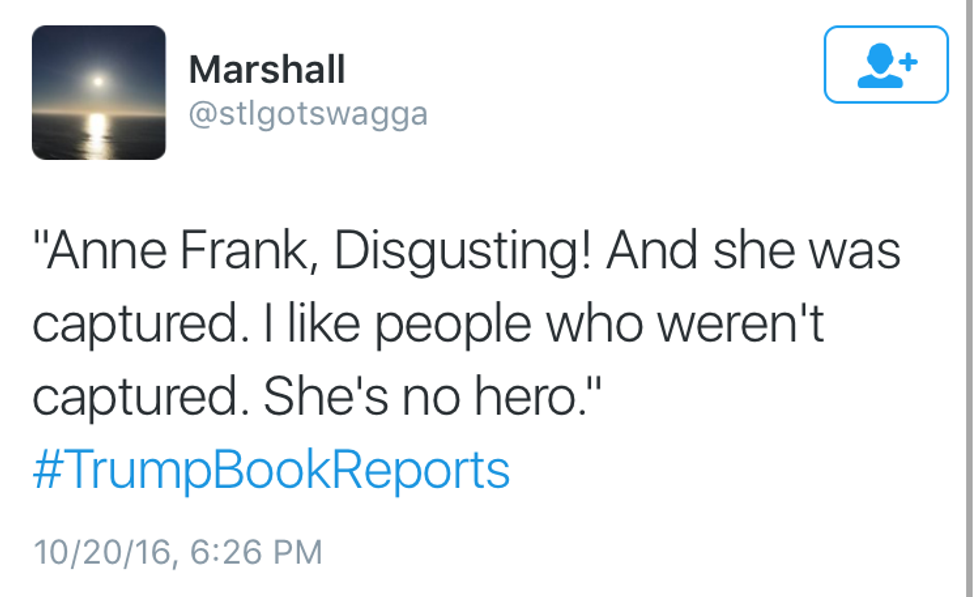Click the bright sun in the avatar
Image resolution: width=980 pixels, height=597 pixels.
point(98,80)
